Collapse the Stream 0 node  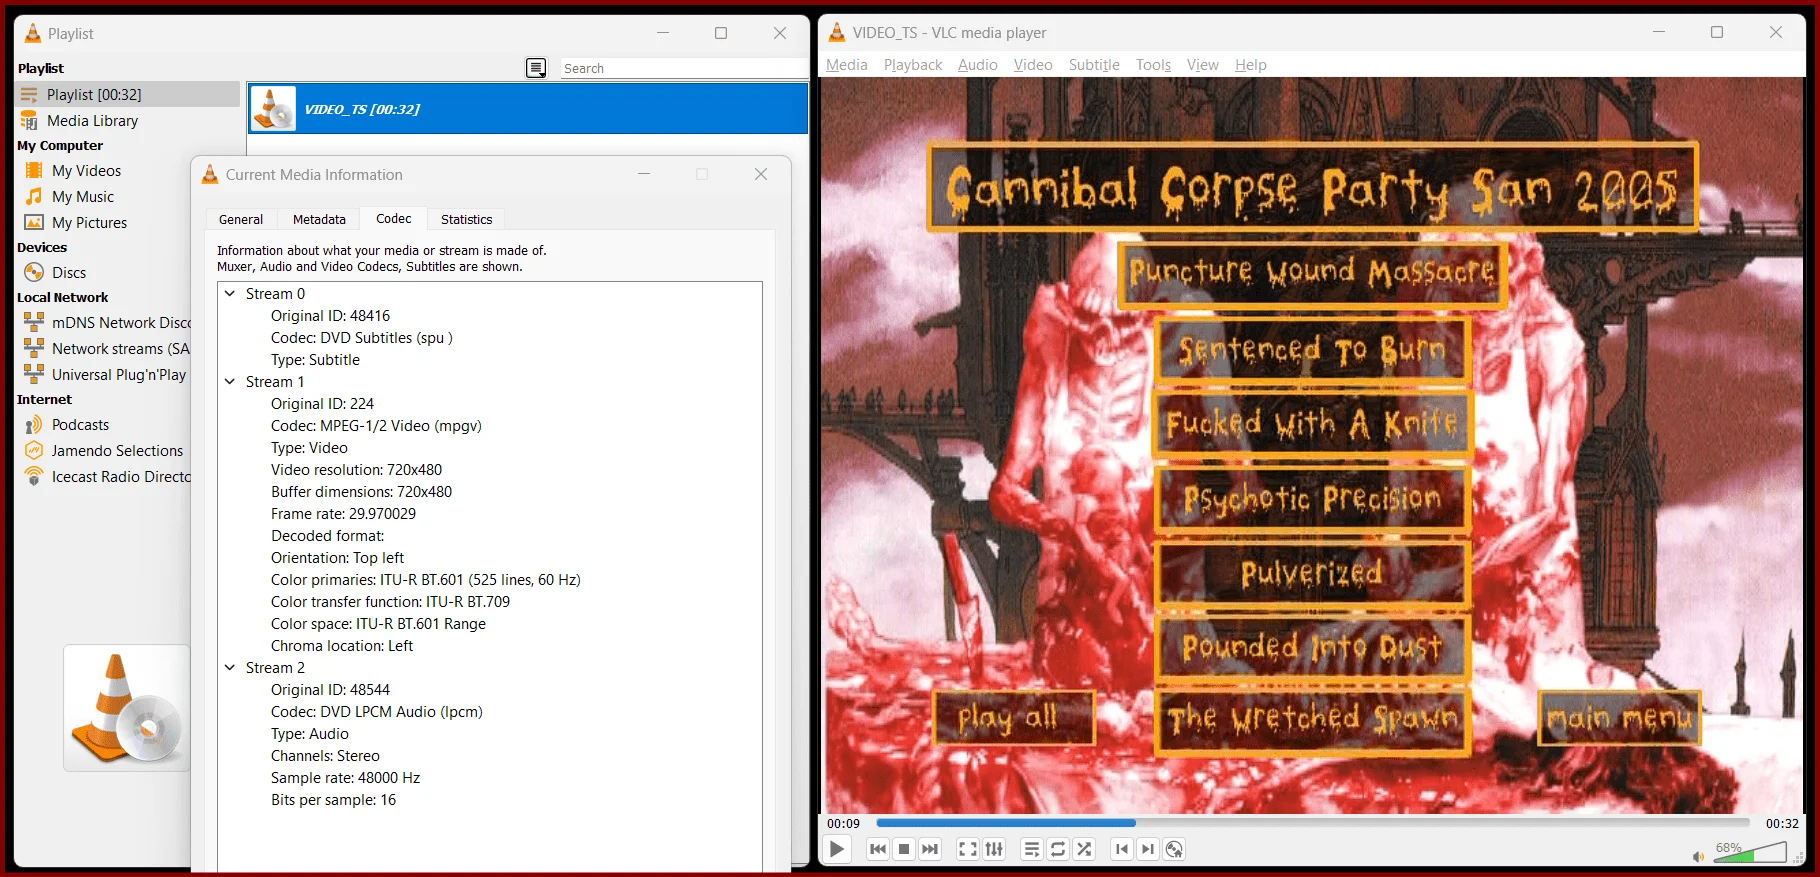230,294
